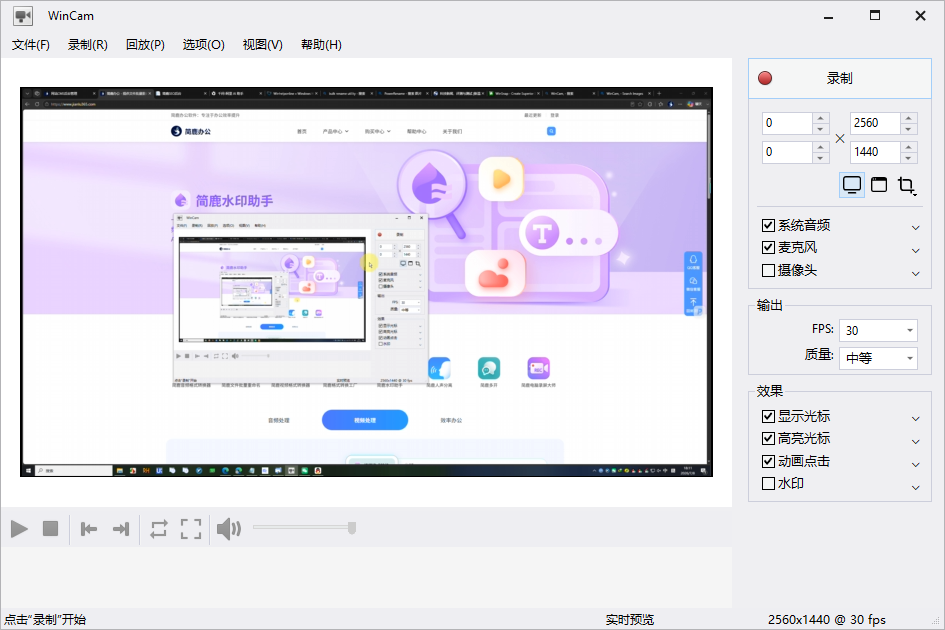The image size is (945, 630).
Task: Click 2560x1440 @ 30 fps status text
Action: coord(827,620)
